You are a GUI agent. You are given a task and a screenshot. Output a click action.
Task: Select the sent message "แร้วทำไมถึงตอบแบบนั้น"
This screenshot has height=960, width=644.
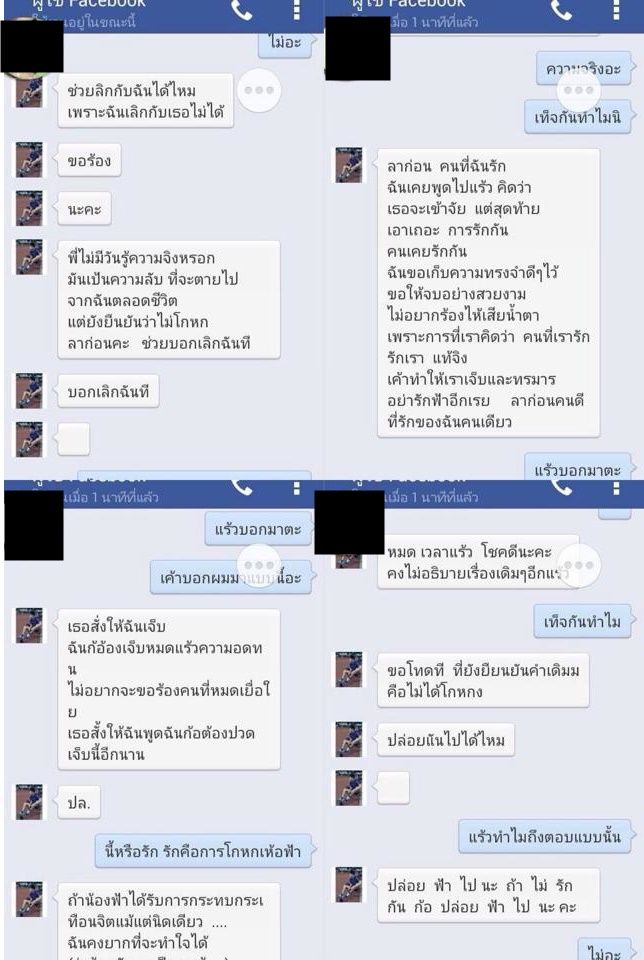click(545, 836)
